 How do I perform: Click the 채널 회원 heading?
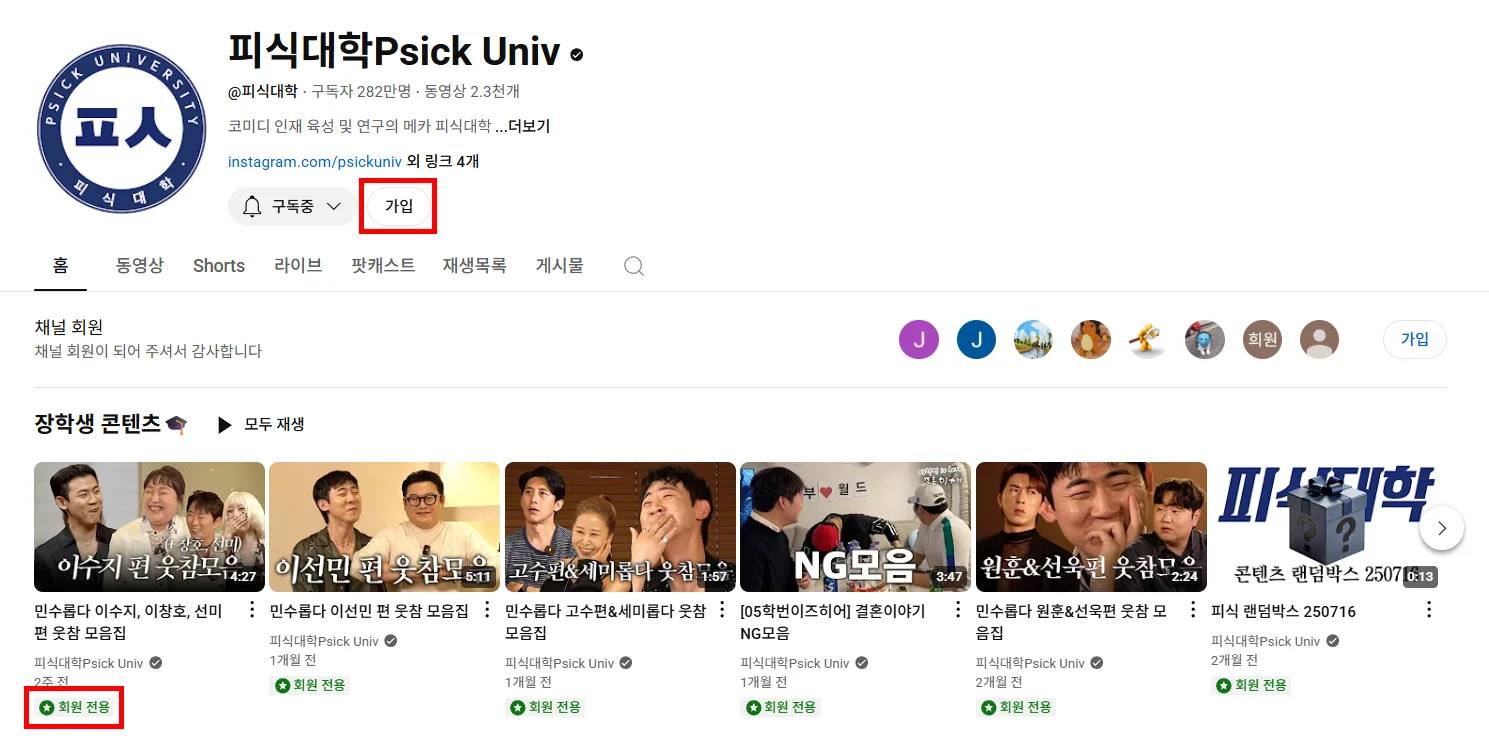pos(69,327)
